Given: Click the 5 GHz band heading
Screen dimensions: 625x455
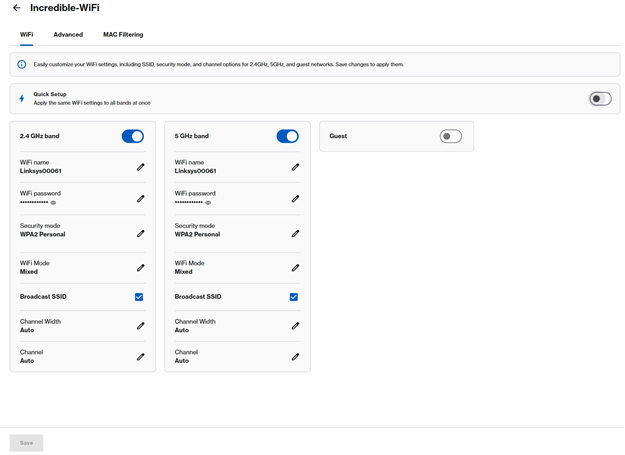Looking at the screenshot, I should 192,136.
